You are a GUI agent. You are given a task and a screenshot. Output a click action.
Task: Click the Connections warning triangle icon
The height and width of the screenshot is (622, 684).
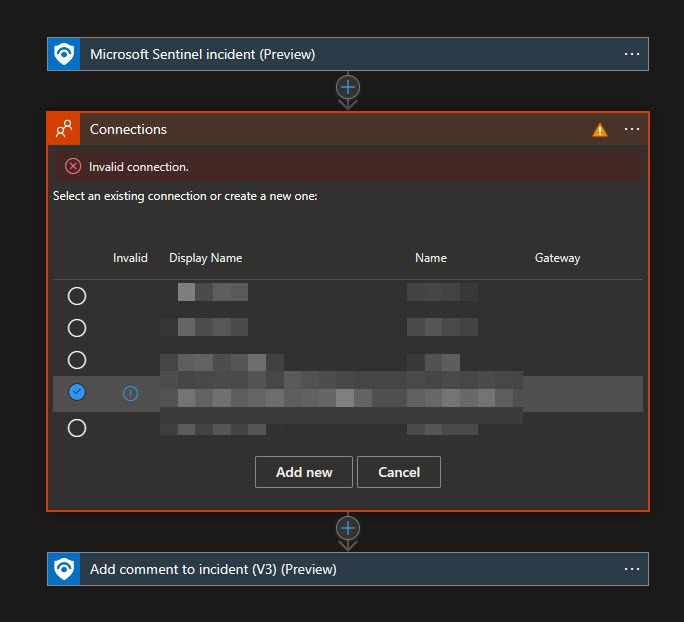click(x=600, y=130)
